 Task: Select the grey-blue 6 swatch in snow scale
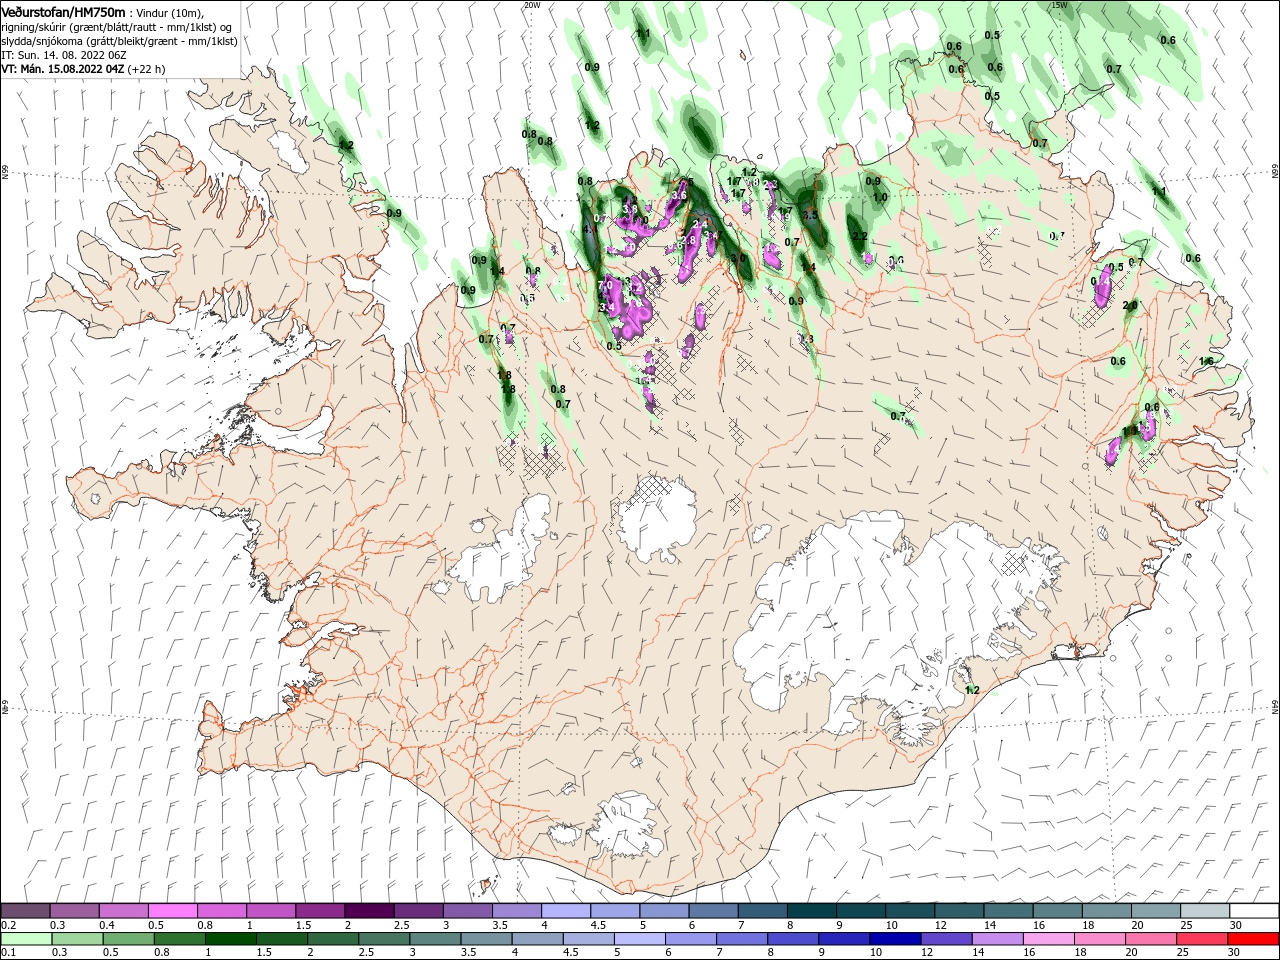point(713,911)
